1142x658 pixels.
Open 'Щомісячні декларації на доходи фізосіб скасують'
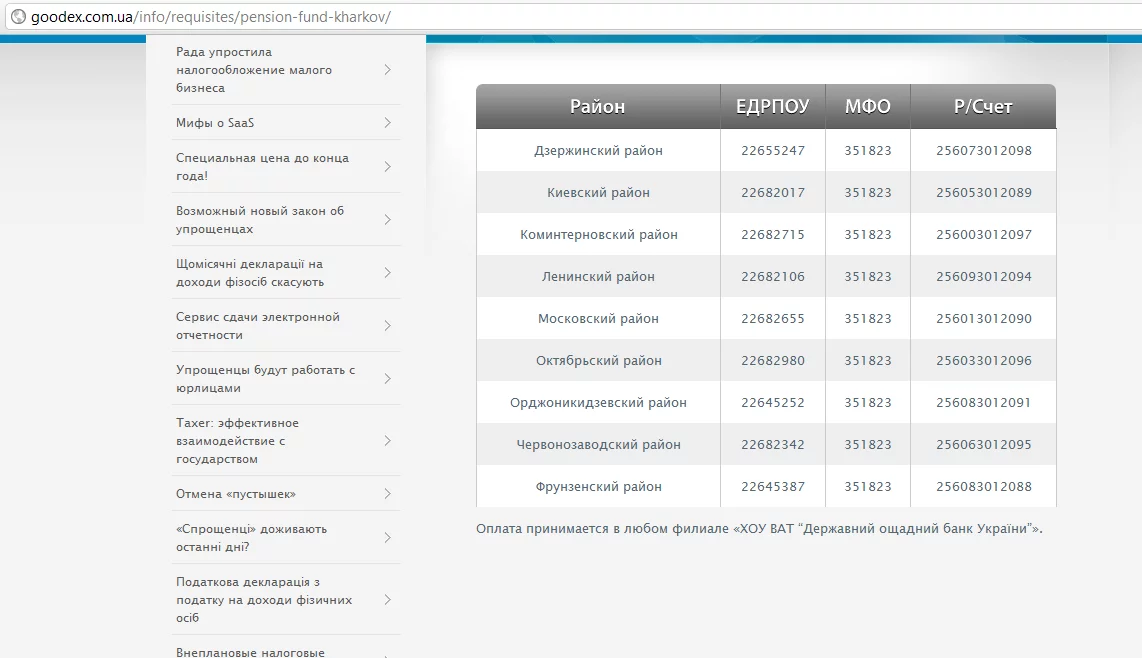click(250, 273)
